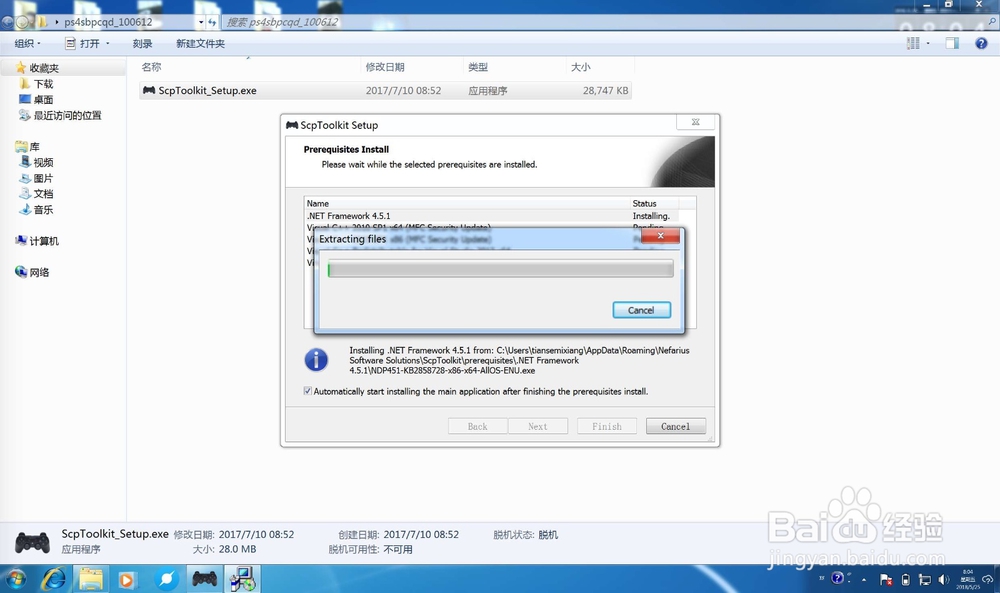Close the ScpToolkit Setup window
The image size is (1000, 593).
695,122
